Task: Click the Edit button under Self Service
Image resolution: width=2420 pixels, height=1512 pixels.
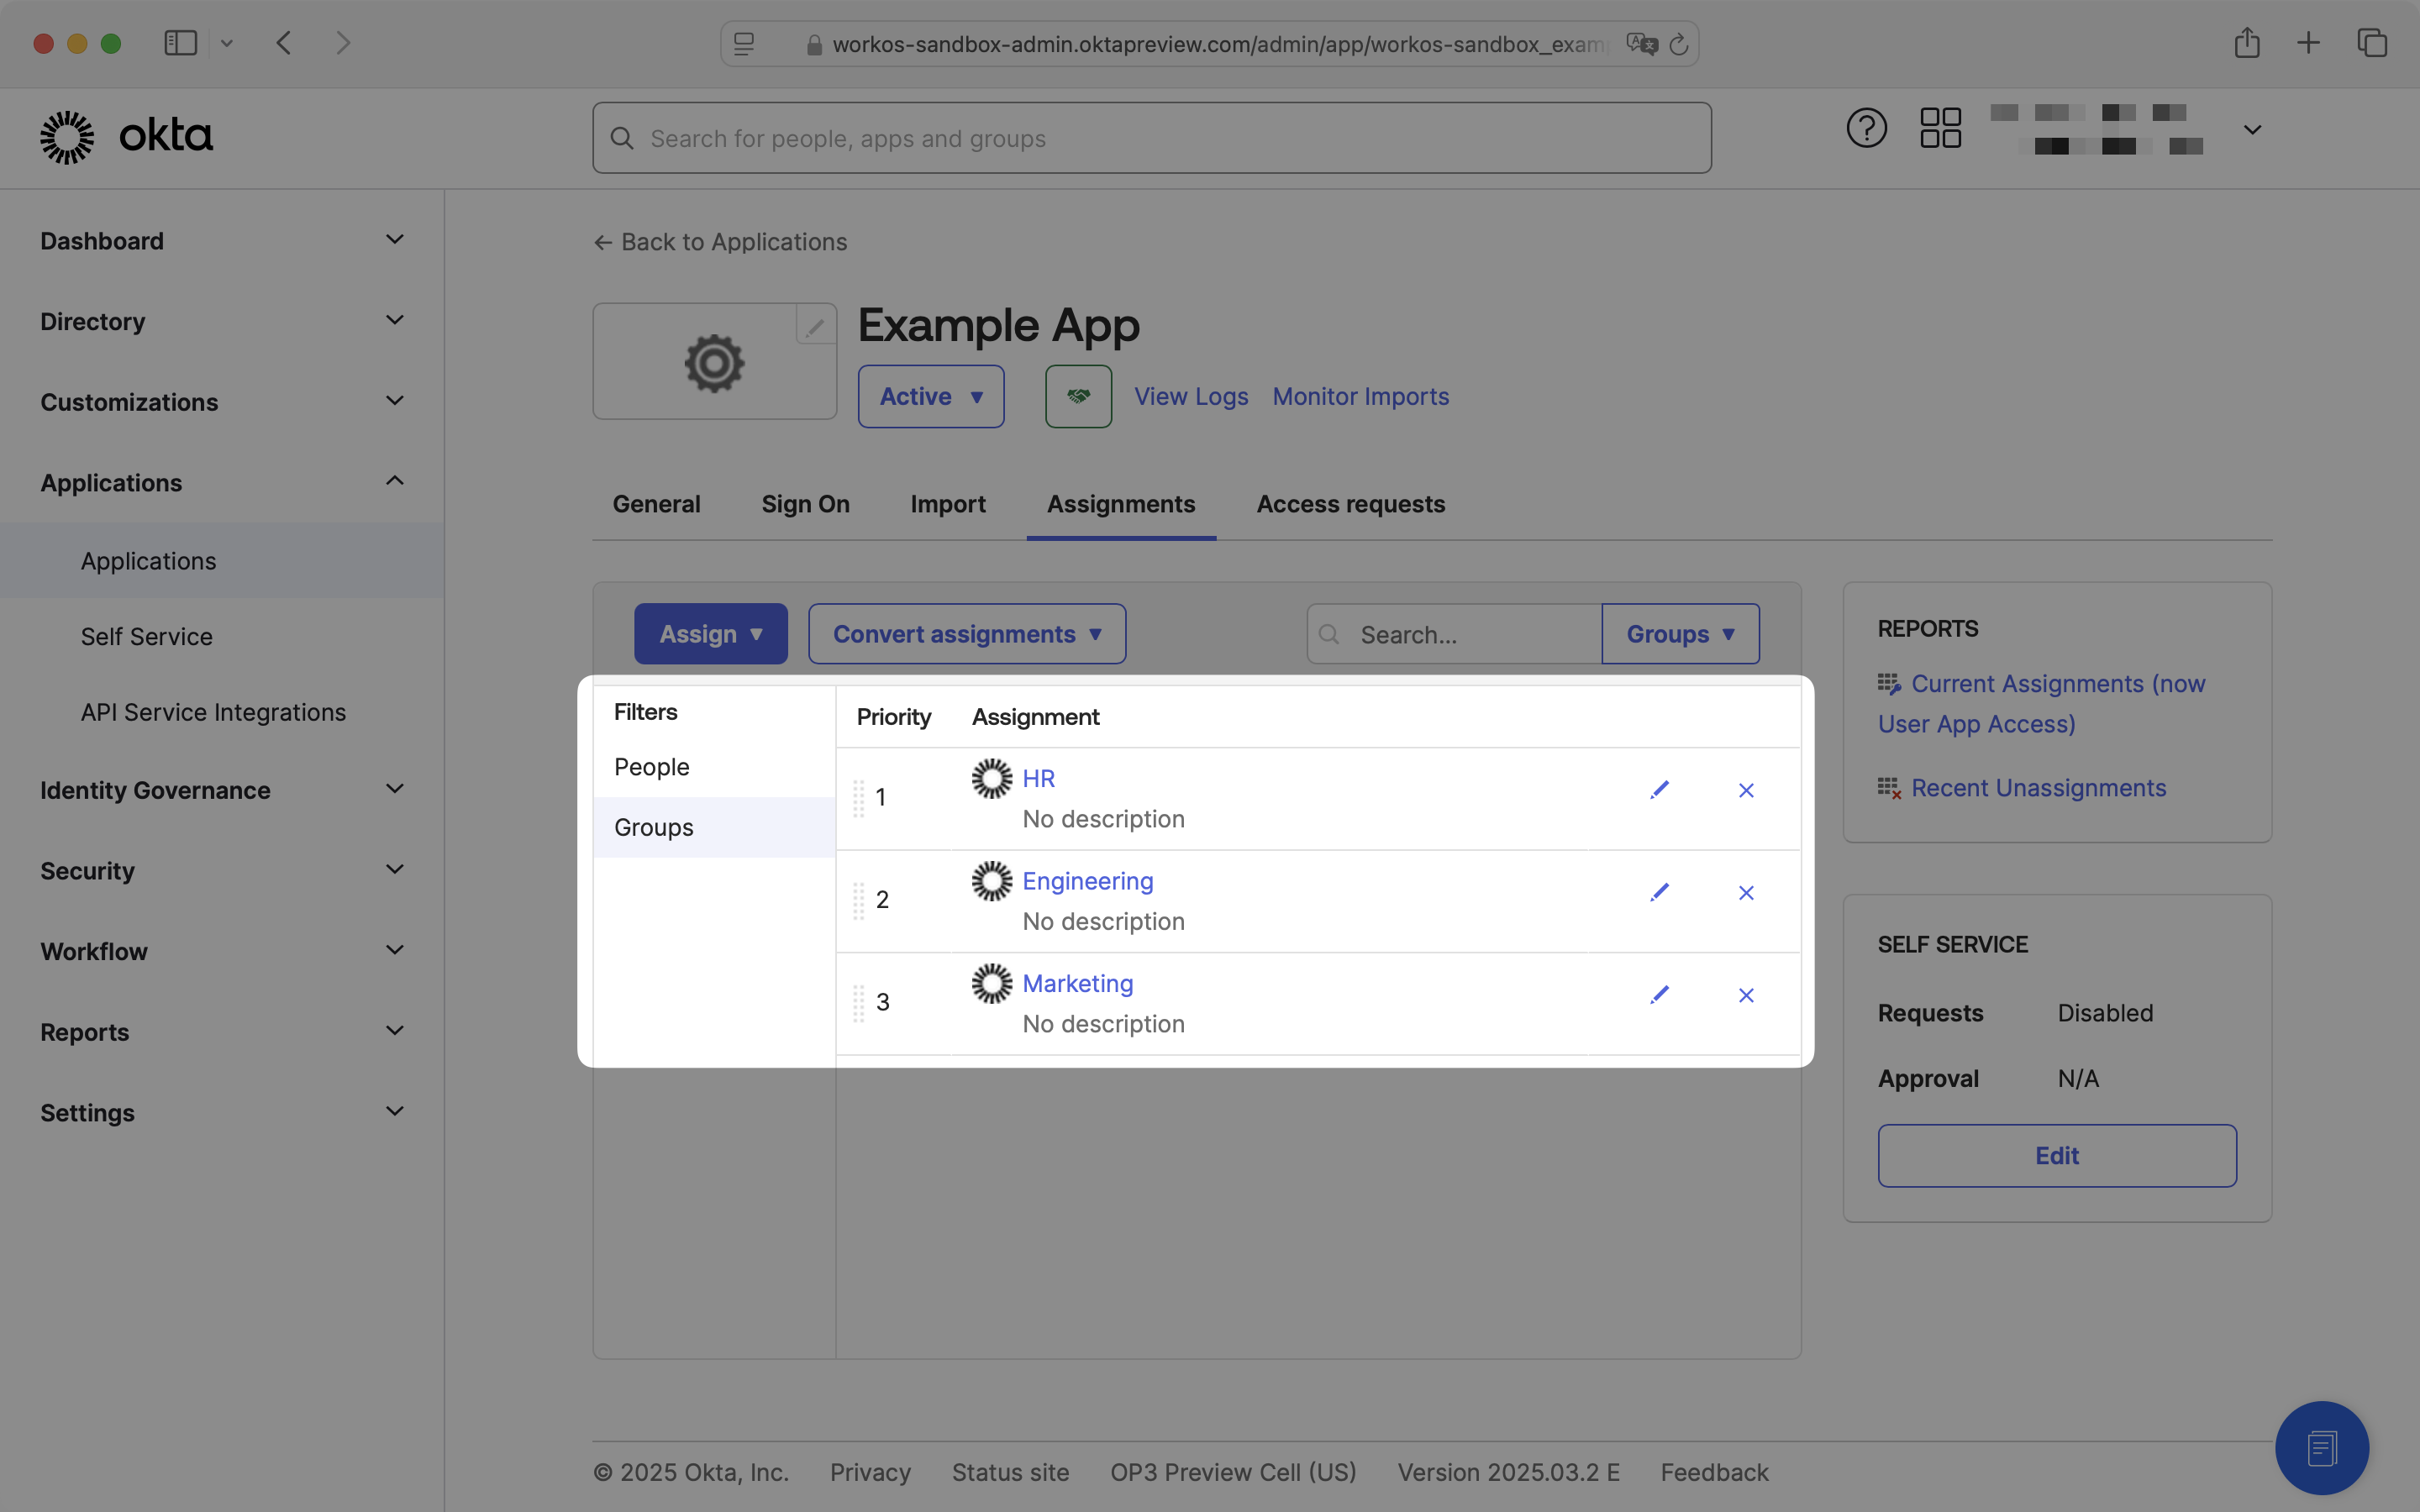Action: pyautogui.click(x=2056, y=1155)
